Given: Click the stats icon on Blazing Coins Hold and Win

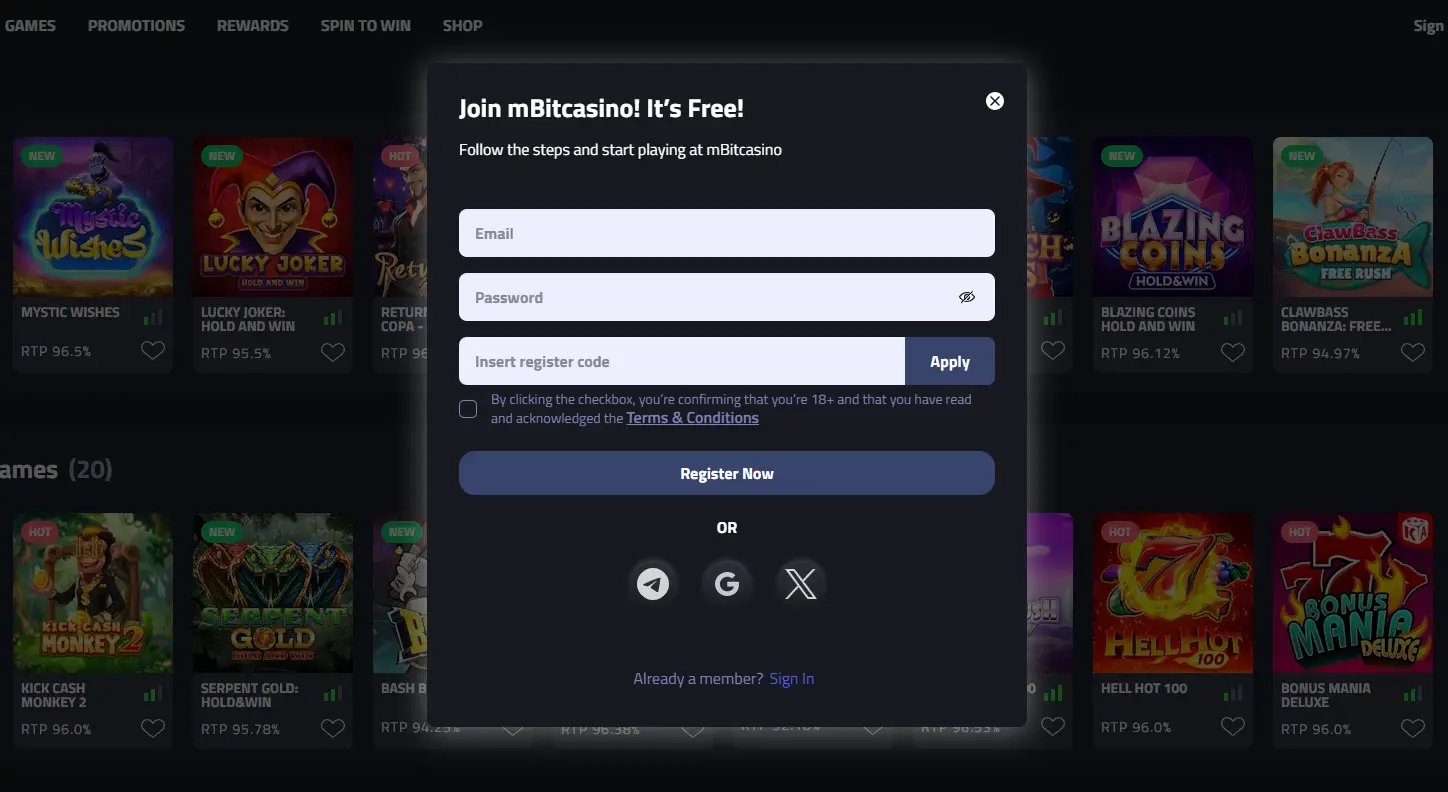Looking at the screenshot, I should coord(1232,316).
